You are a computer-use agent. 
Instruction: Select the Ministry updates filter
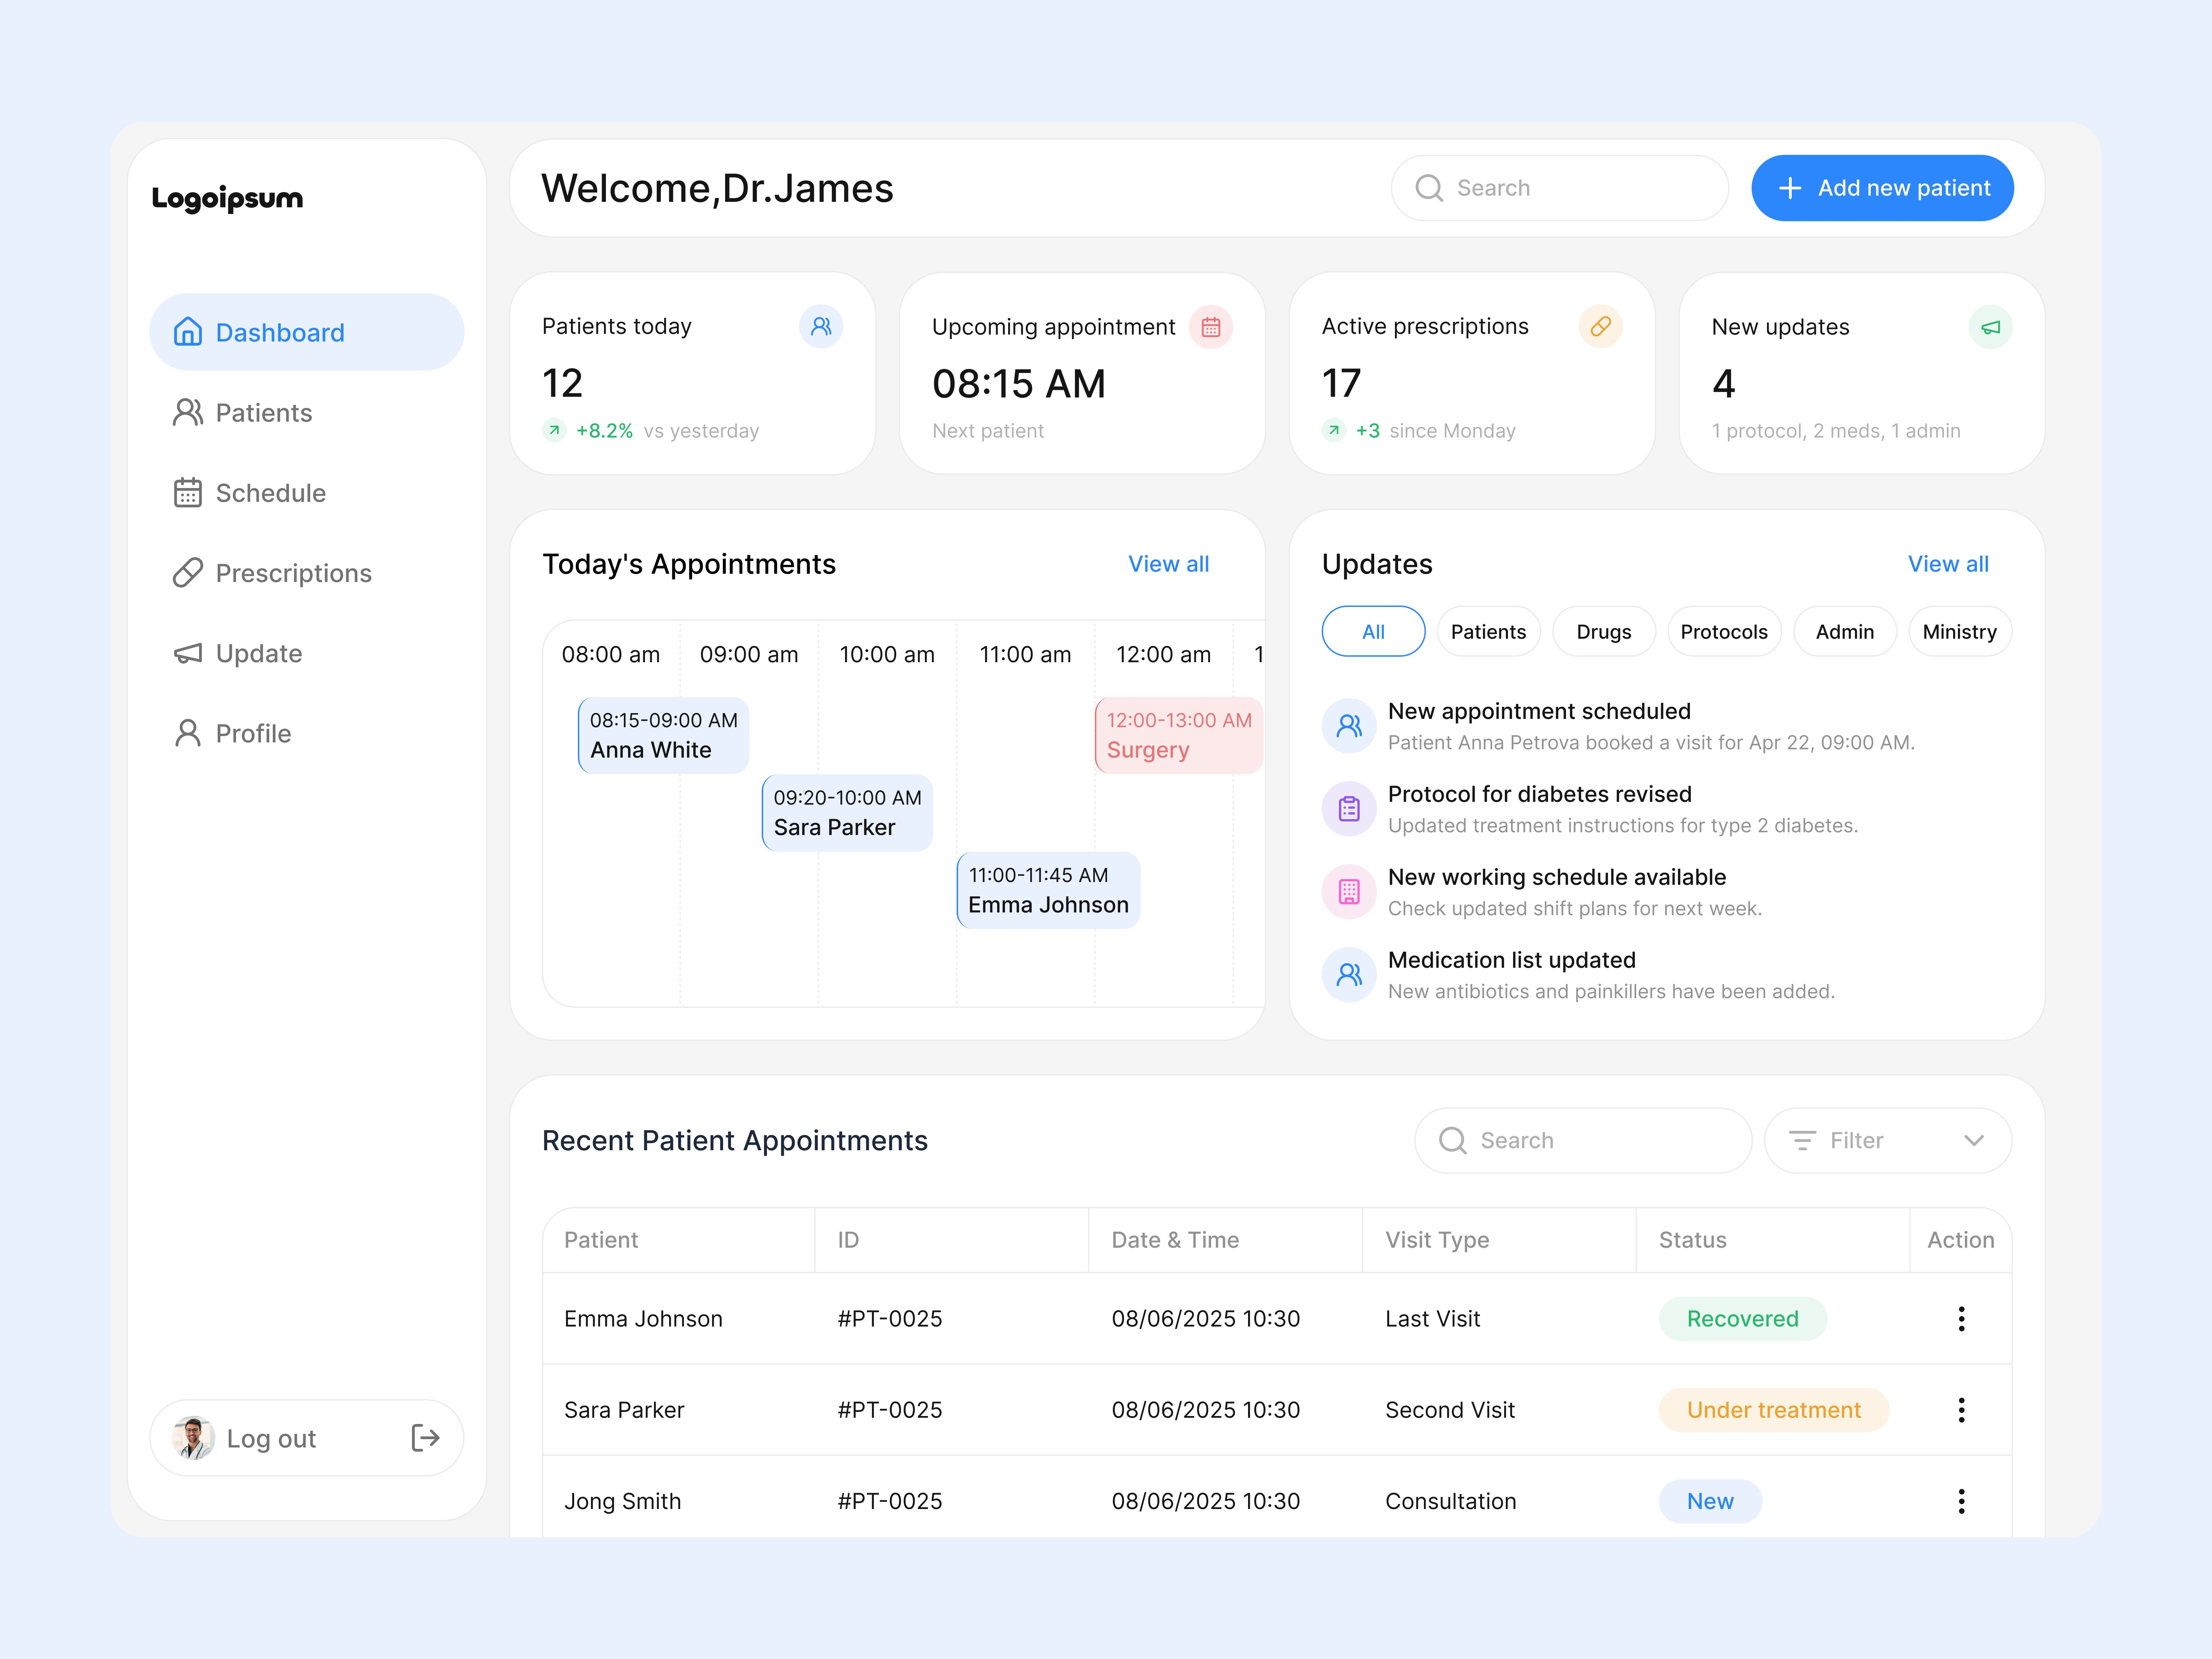(1960, 631)
